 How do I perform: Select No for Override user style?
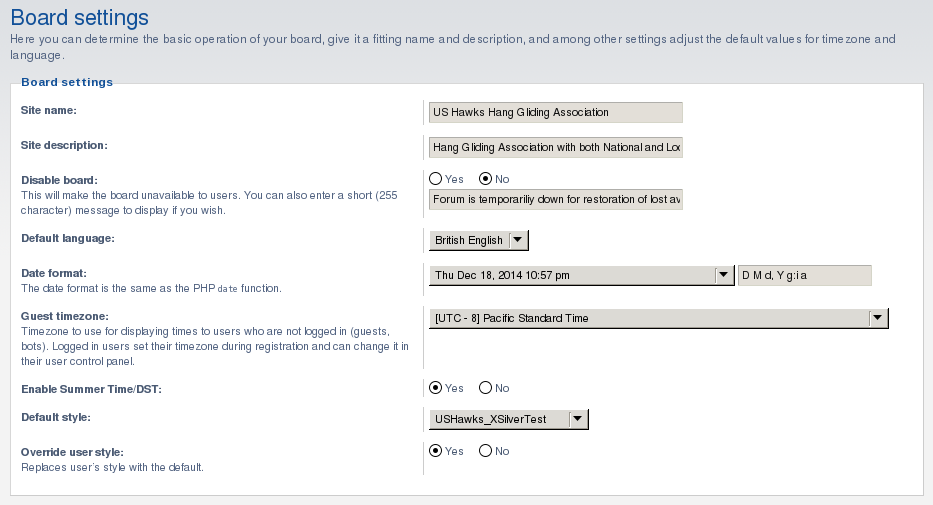(x=486, y=451)
